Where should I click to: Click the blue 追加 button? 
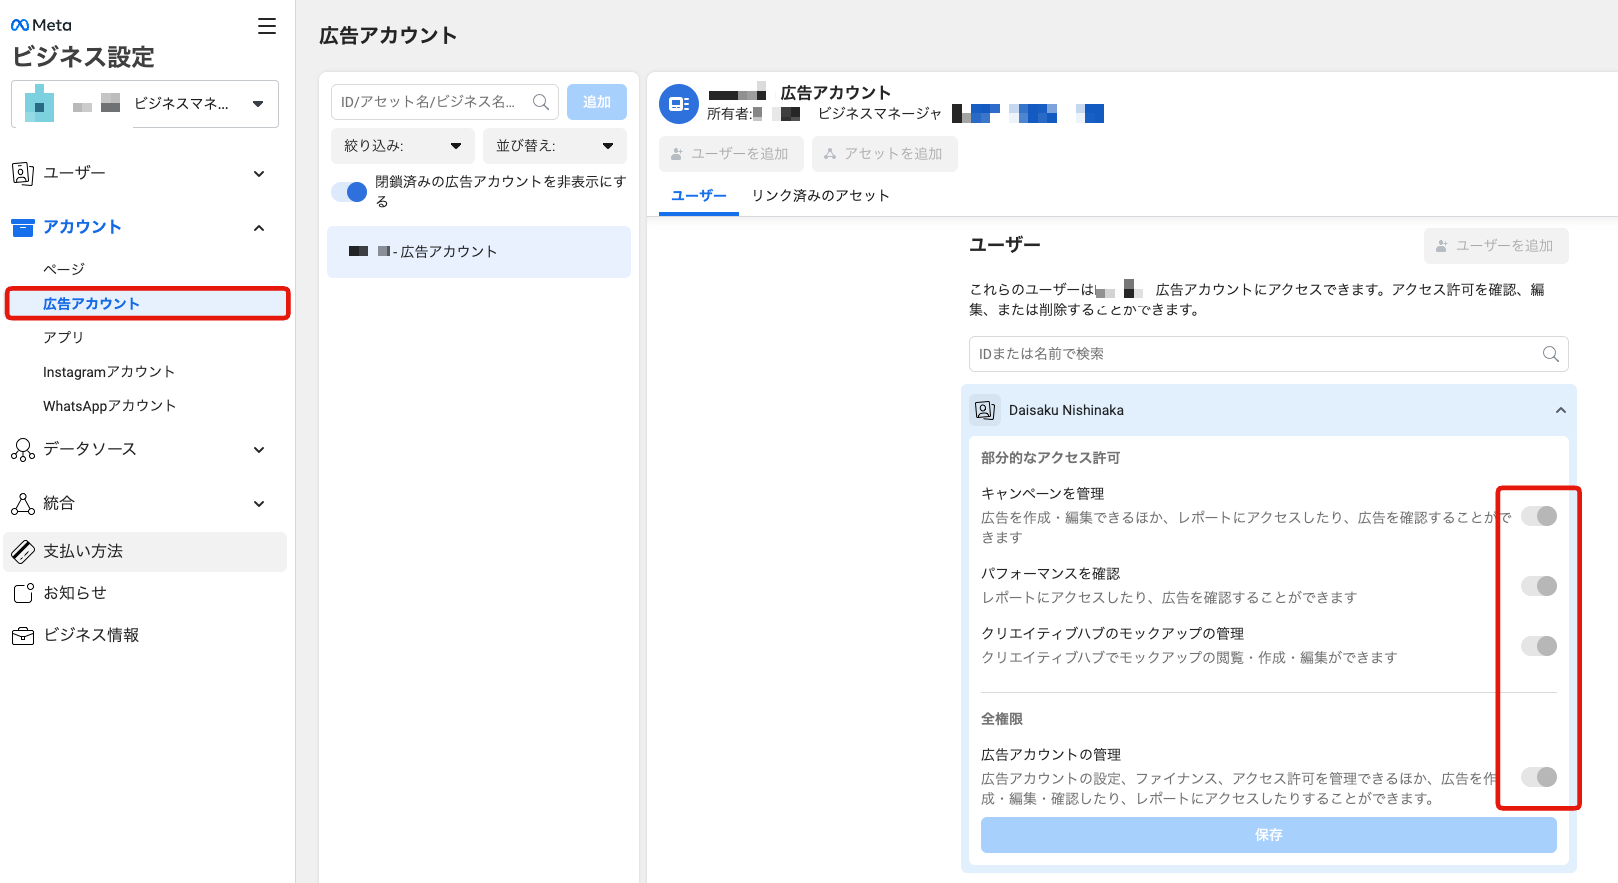click(597, 102)
